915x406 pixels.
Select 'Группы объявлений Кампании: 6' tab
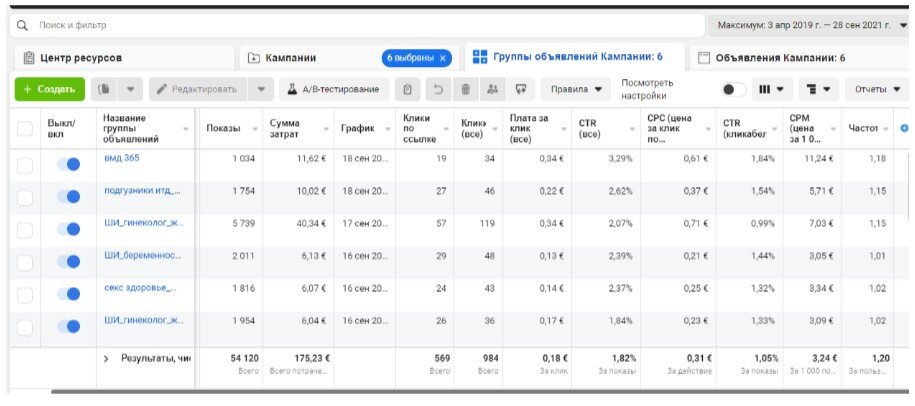[x=575, y=57]
